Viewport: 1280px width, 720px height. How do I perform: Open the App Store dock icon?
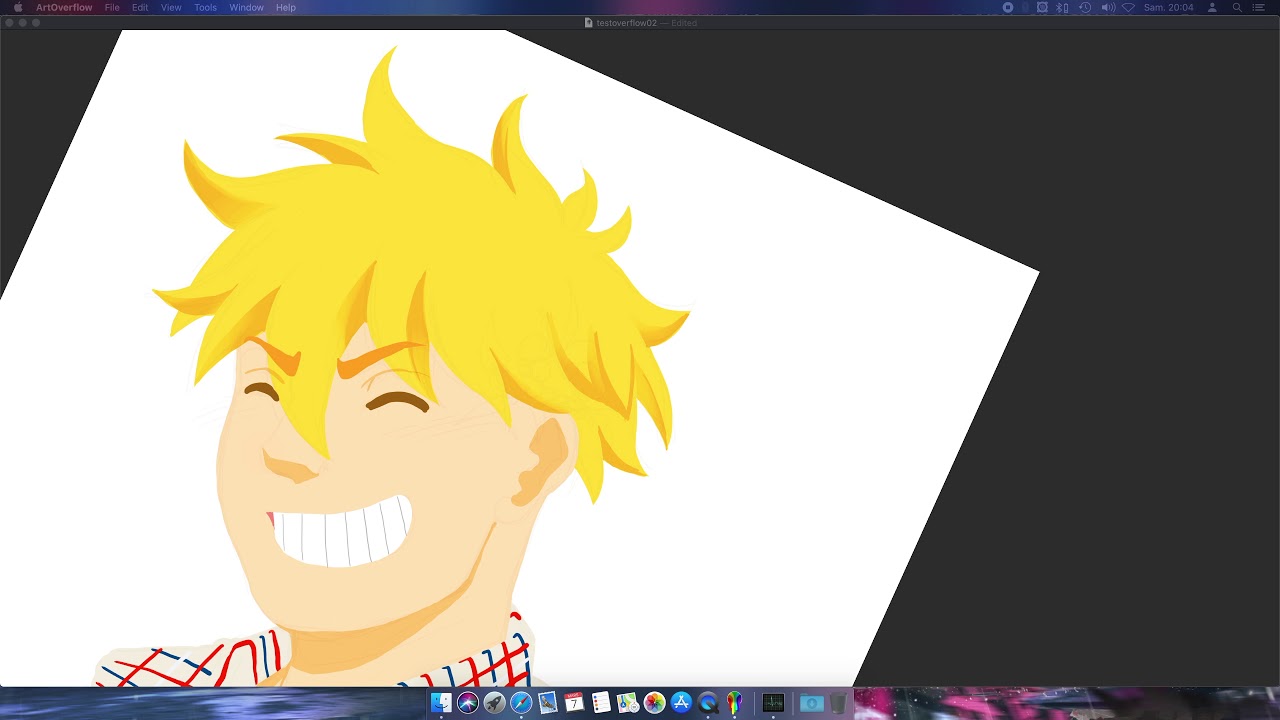point(682,703)
